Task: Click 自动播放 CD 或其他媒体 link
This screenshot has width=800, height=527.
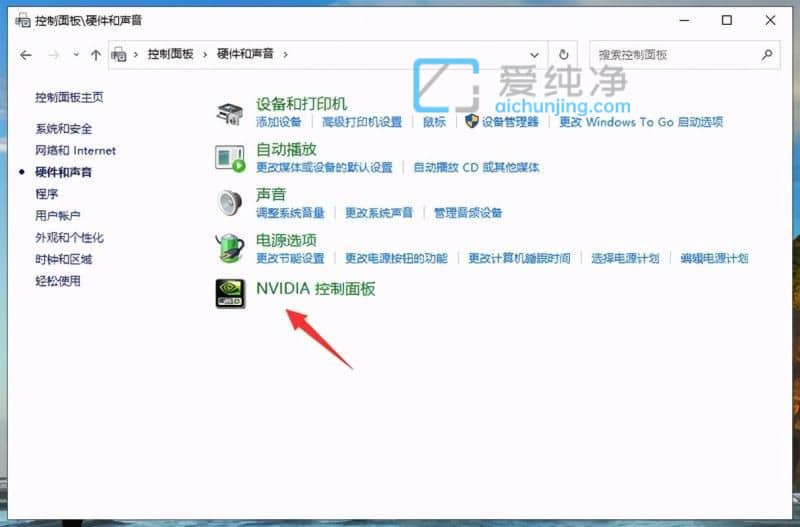Action: pyautogui.click(x=477, y=167)
